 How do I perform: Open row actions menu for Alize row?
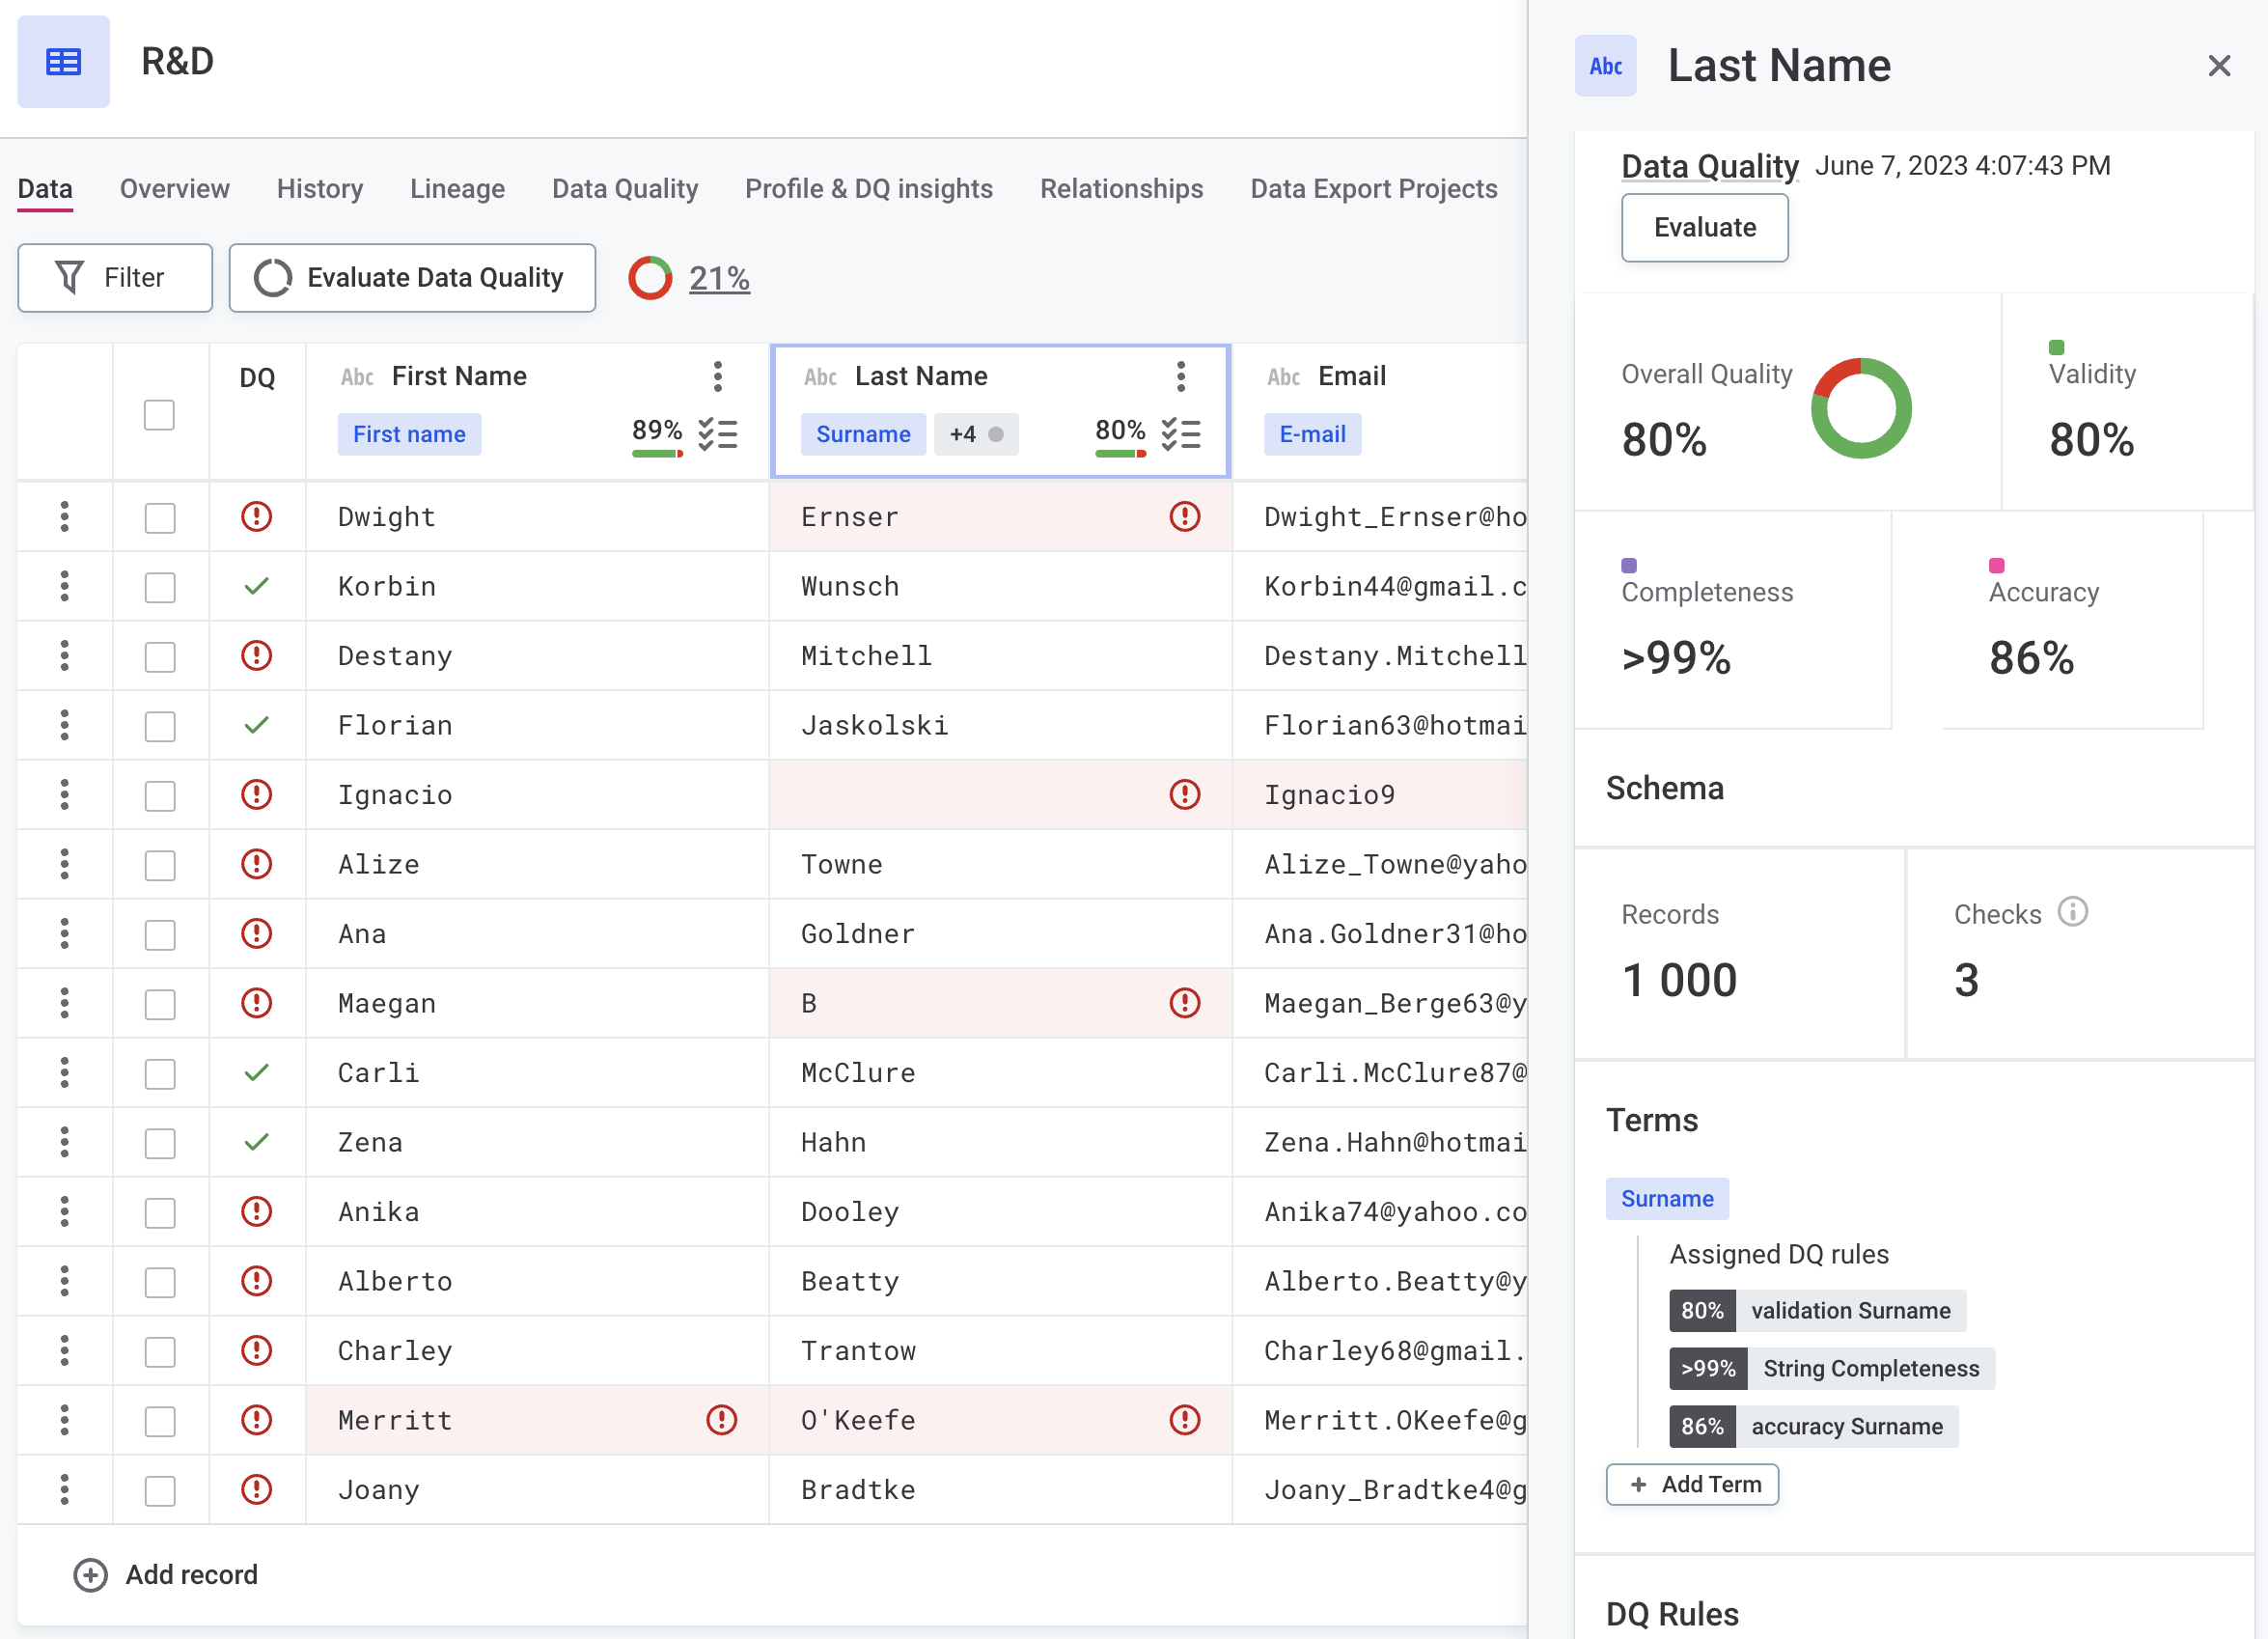[x=65, y=864]
